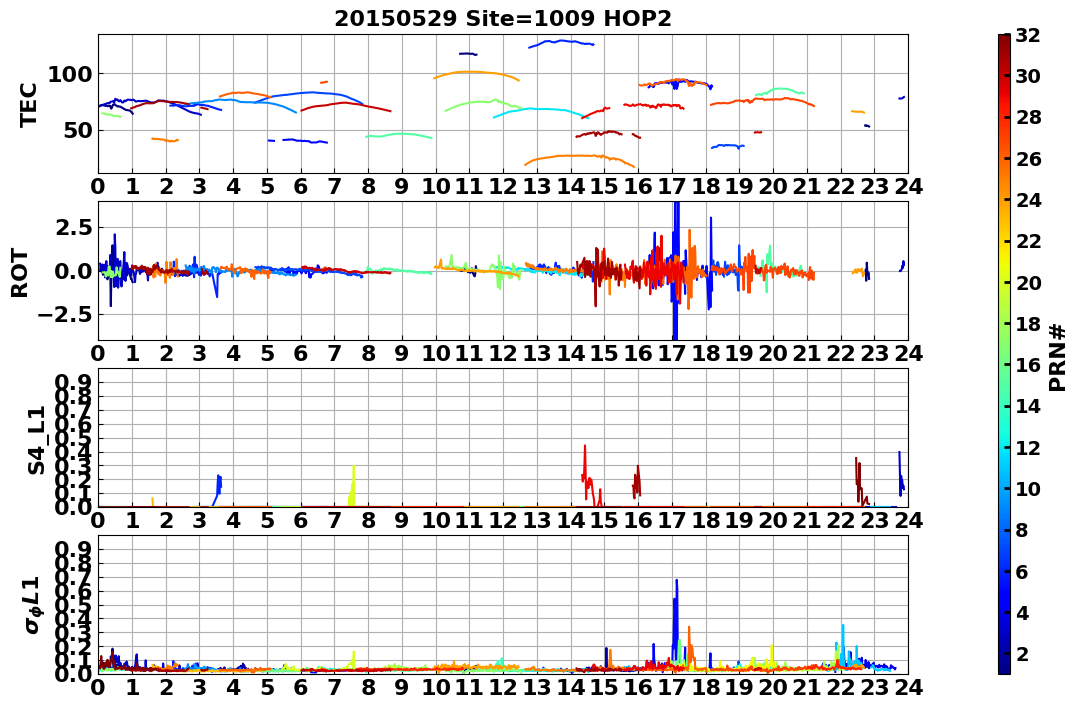The image size is (1077, 709).
Task: Click the −2.5 tick on the ROT axis
Action: [65, 315]
